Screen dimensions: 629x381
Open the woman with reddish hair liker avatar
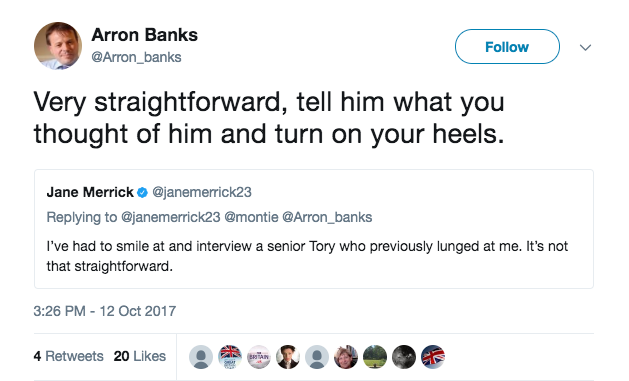pyautogui.click(x=346, y=357)
